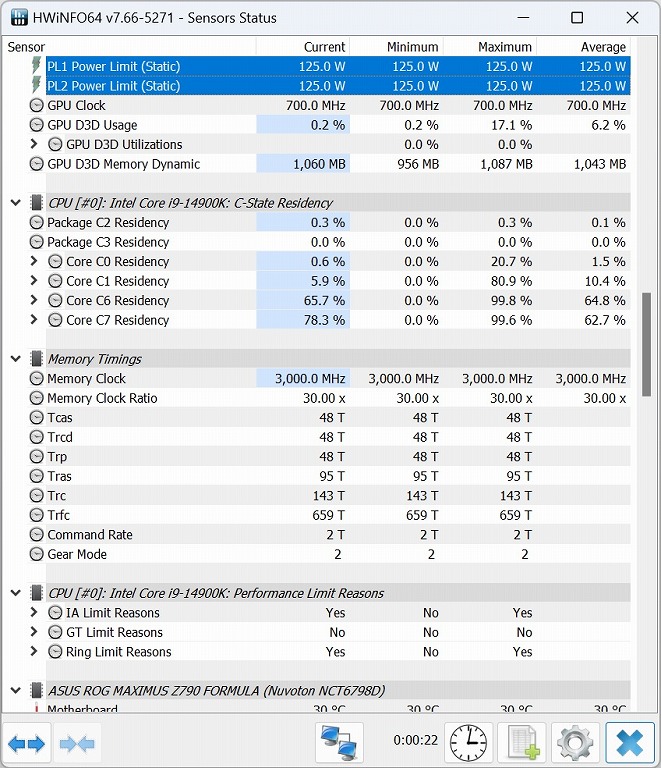
Task: Click the log file start icon
Action: coord(522,743)
